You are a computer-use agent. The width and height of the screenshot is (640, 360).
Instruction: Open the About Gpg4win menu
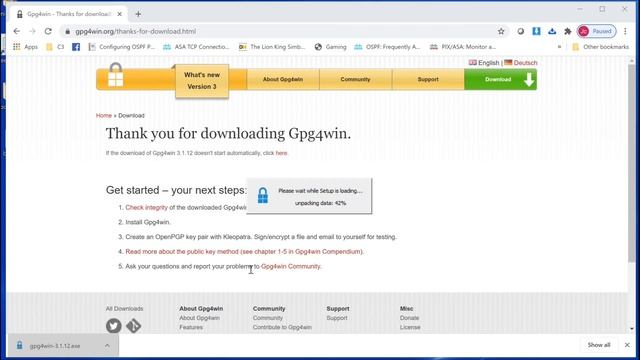[283, 80]
